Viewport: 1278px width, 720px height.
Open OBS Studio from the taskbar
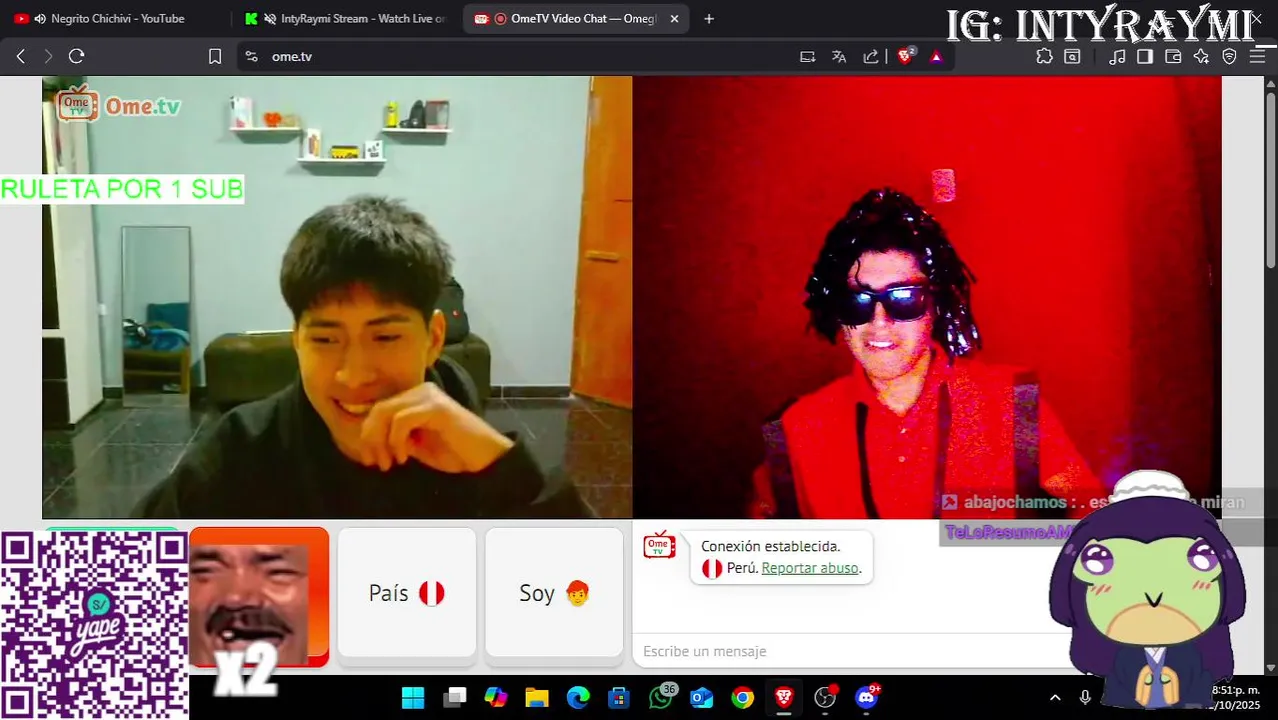pos(825,697)
